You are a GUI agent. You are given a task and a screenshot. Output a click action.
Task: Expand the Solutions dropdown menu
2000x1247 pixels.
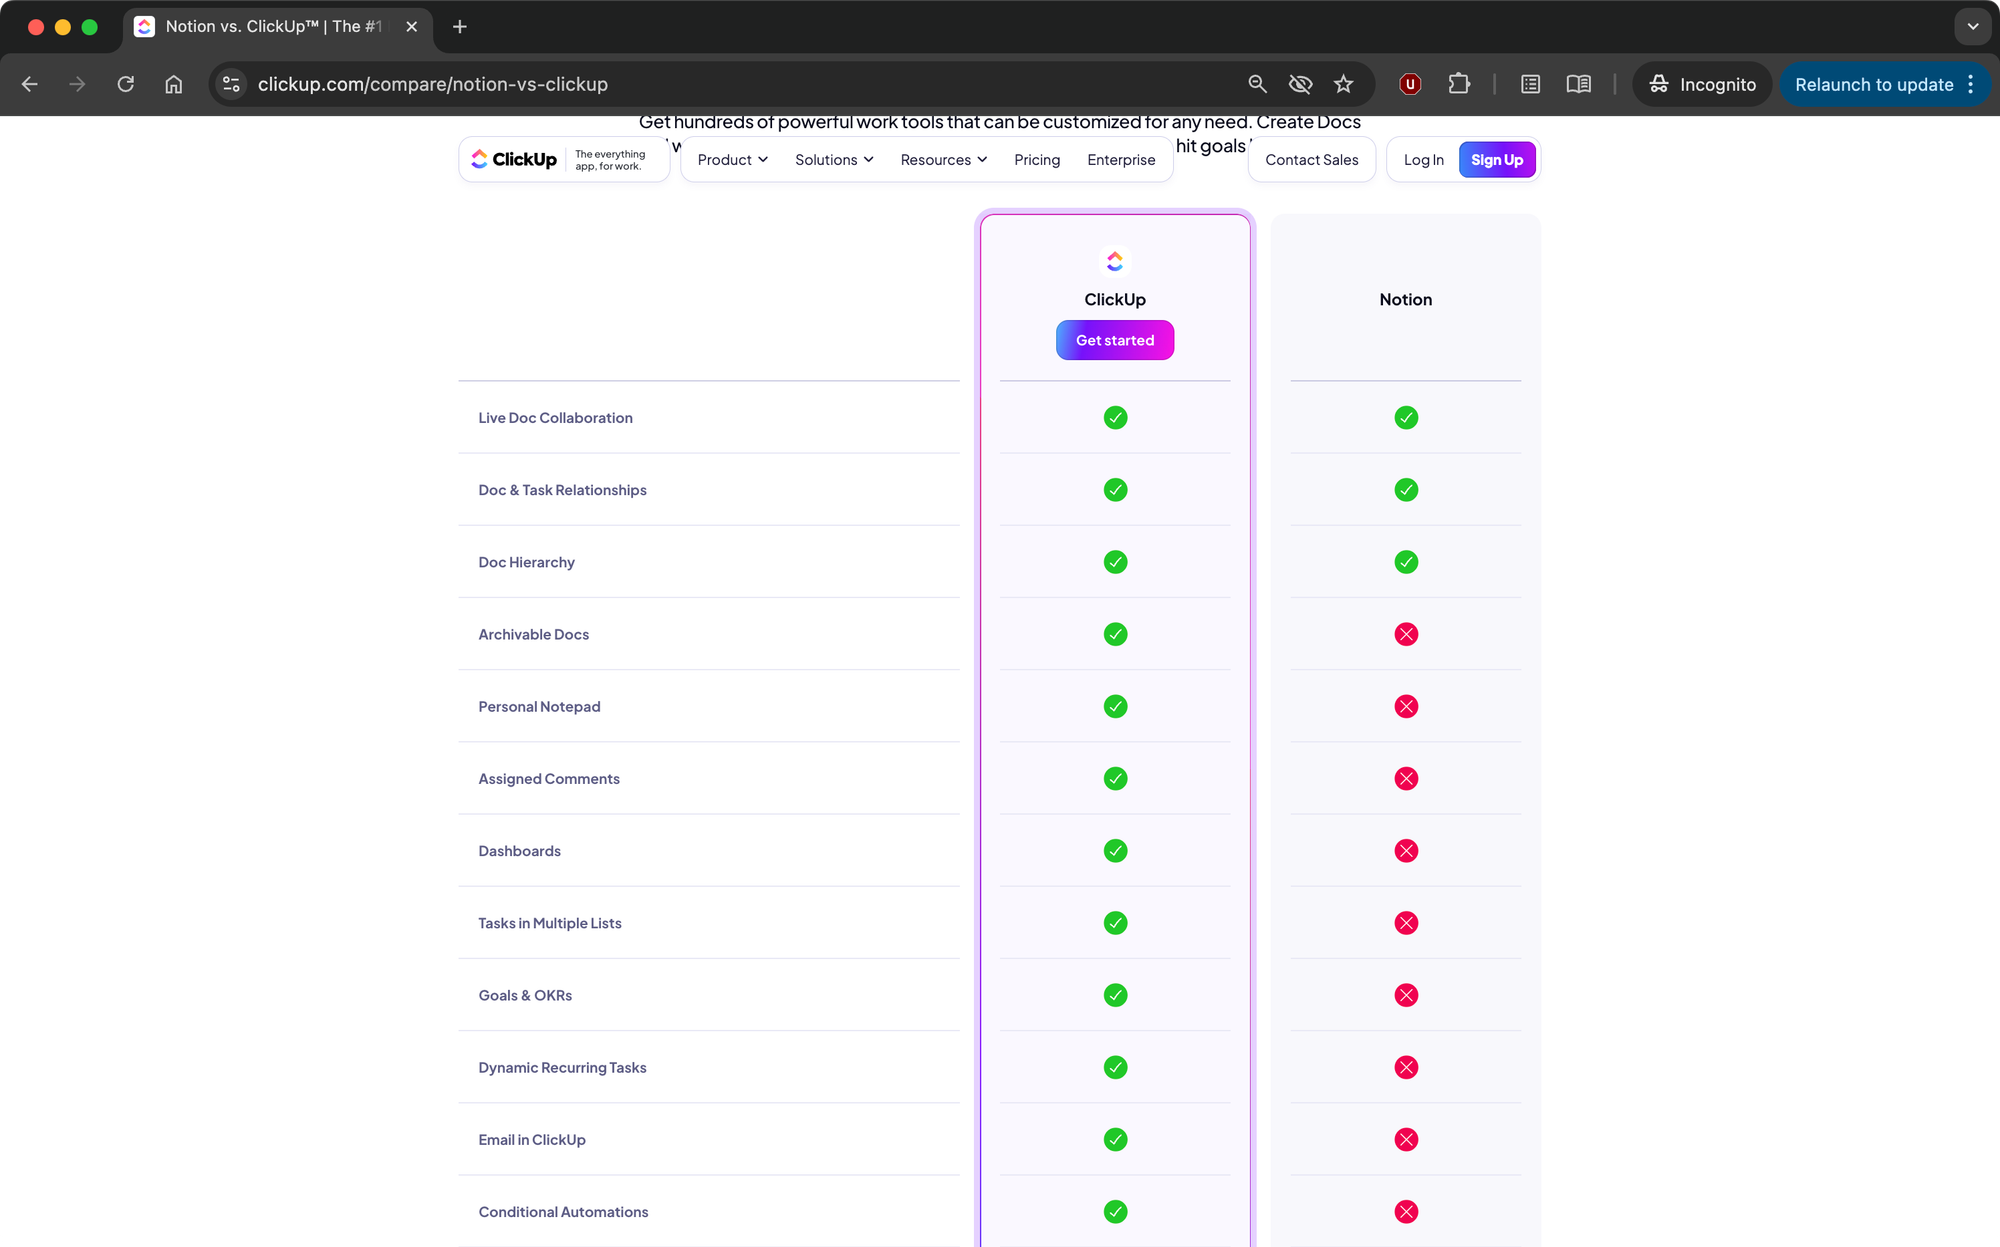pyautogui.click(x=834, y=160)
